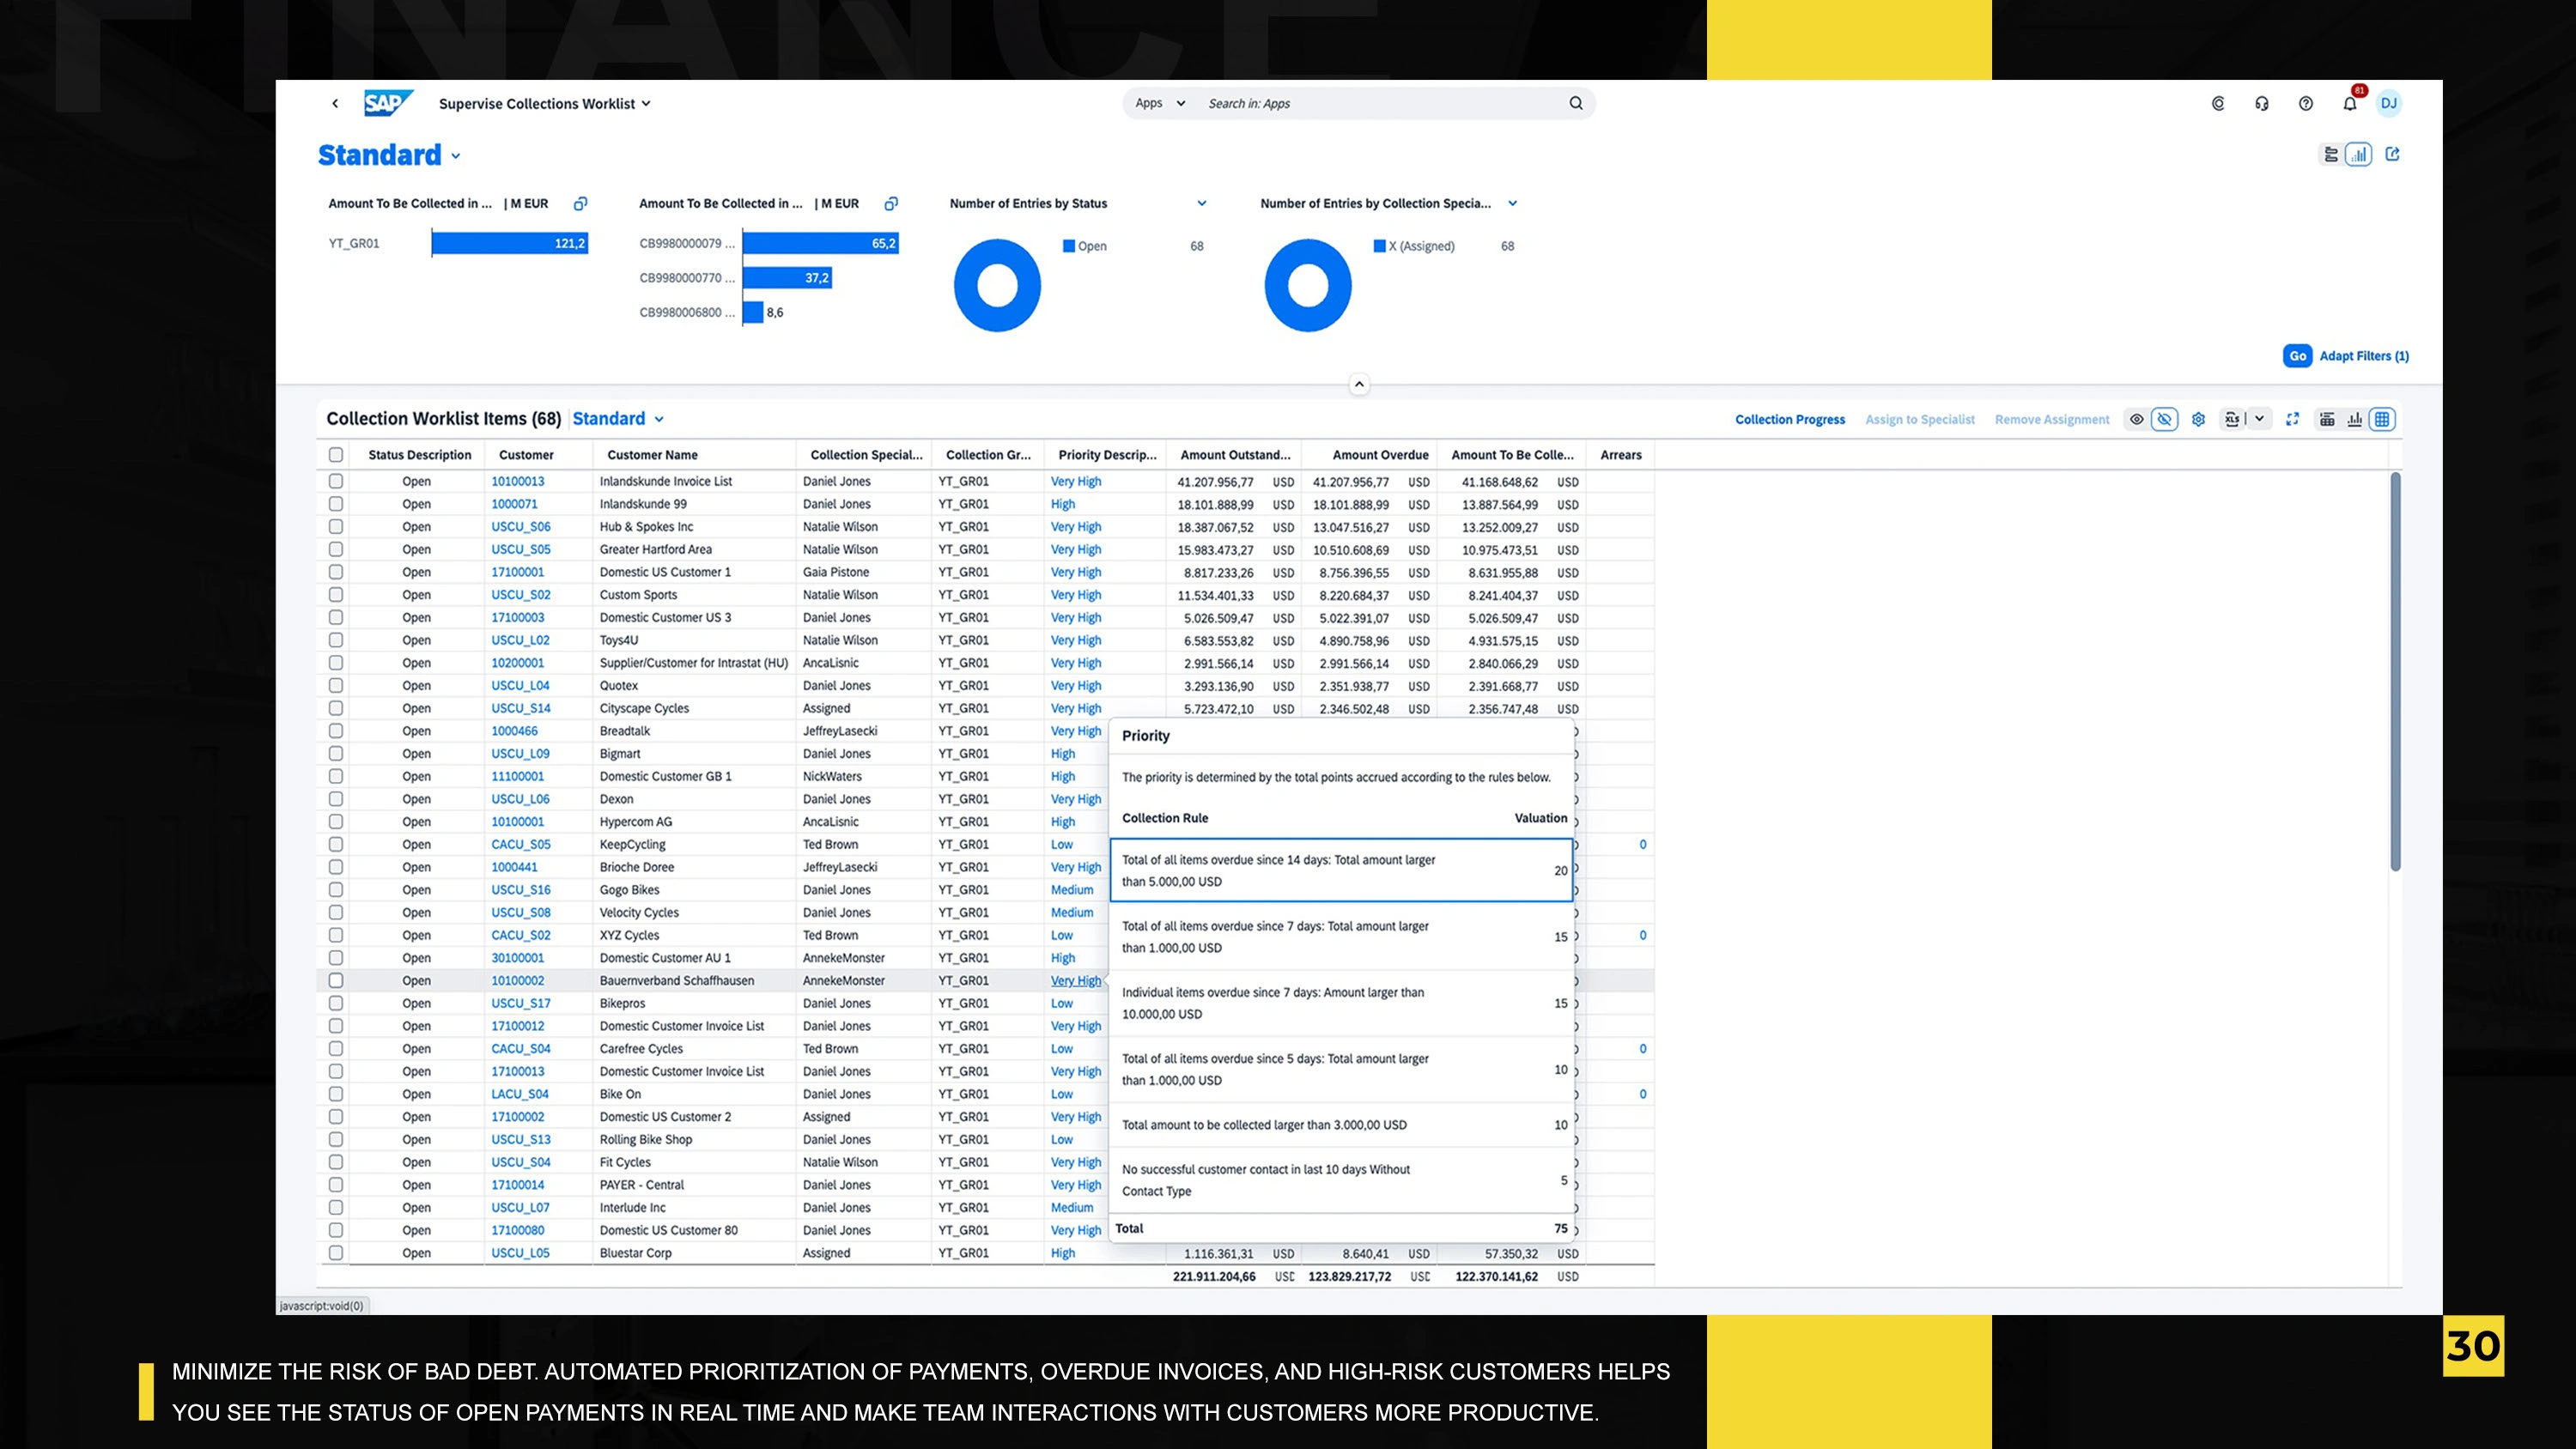The image size is (2576, 1449).
Task: Toggle hide details eye-slash button
Action: tap(2164, 419)
